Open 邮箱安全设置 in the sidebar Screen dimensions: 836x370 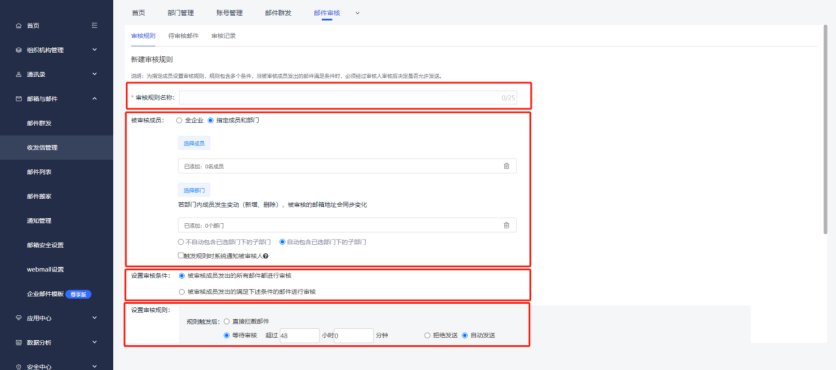click(x=45, y=245)
